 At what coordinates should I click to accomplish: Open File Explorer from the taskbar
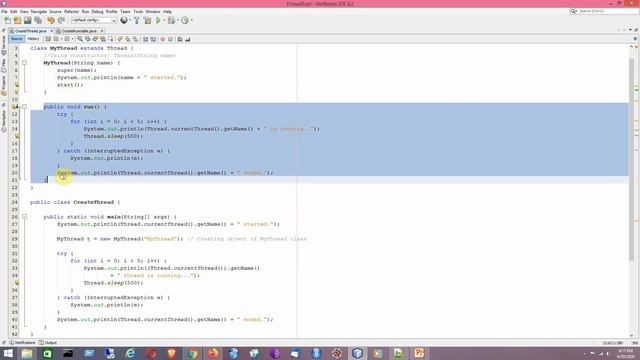(x=27, y=353)
